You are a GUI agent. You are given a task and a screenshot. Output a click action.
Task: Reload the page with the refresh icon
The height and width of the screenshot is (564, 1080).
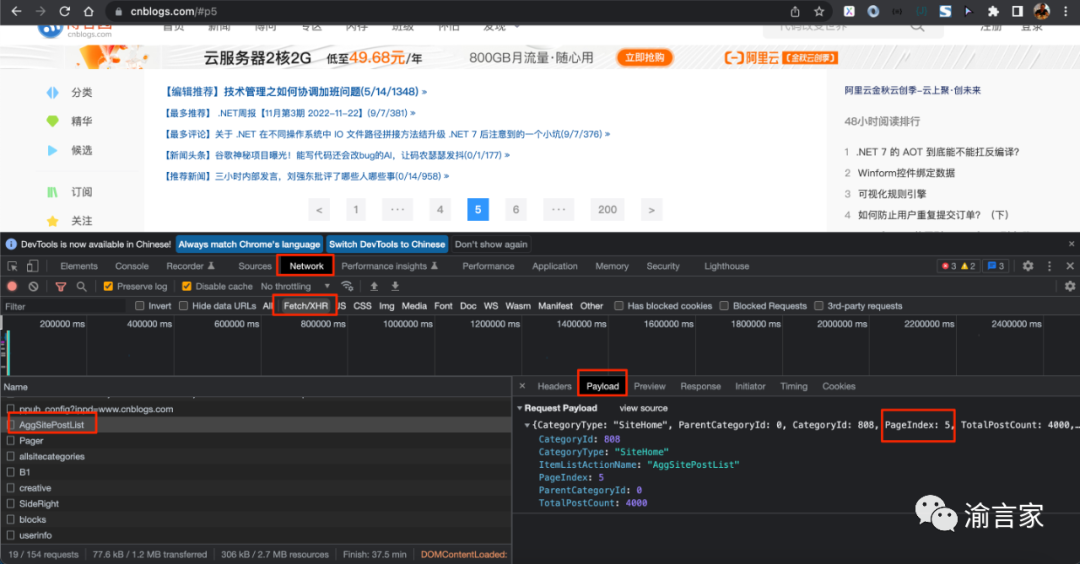[x=65, y=12]
